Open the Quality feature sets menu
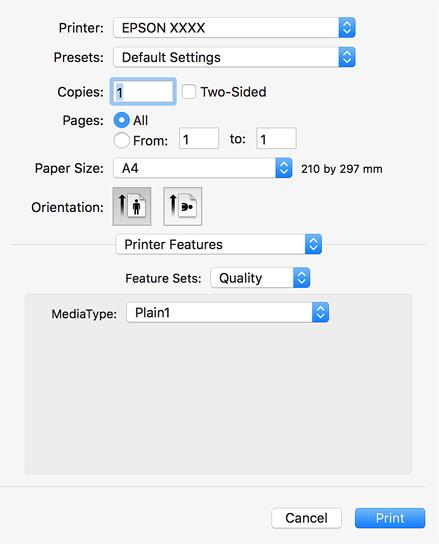The image size is (439, 544). 260,278
